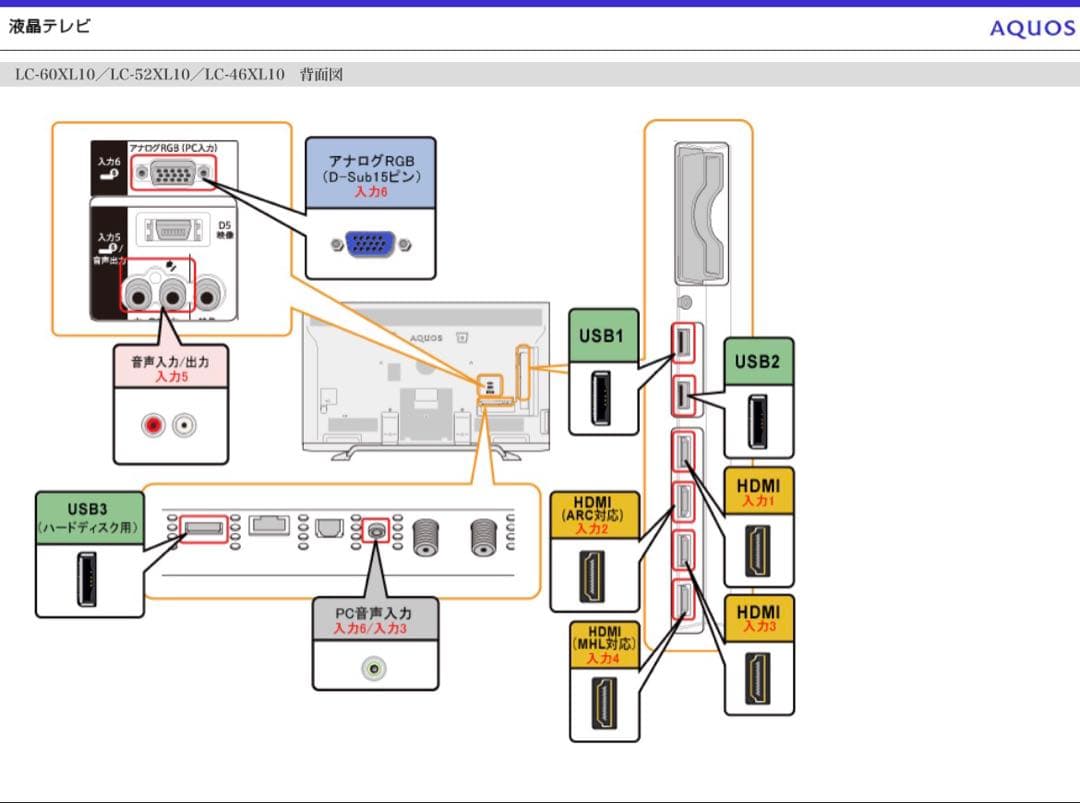1080x803 pixels.
Task: Click the USB3 hard disk port icon
Action: point(88,580)
